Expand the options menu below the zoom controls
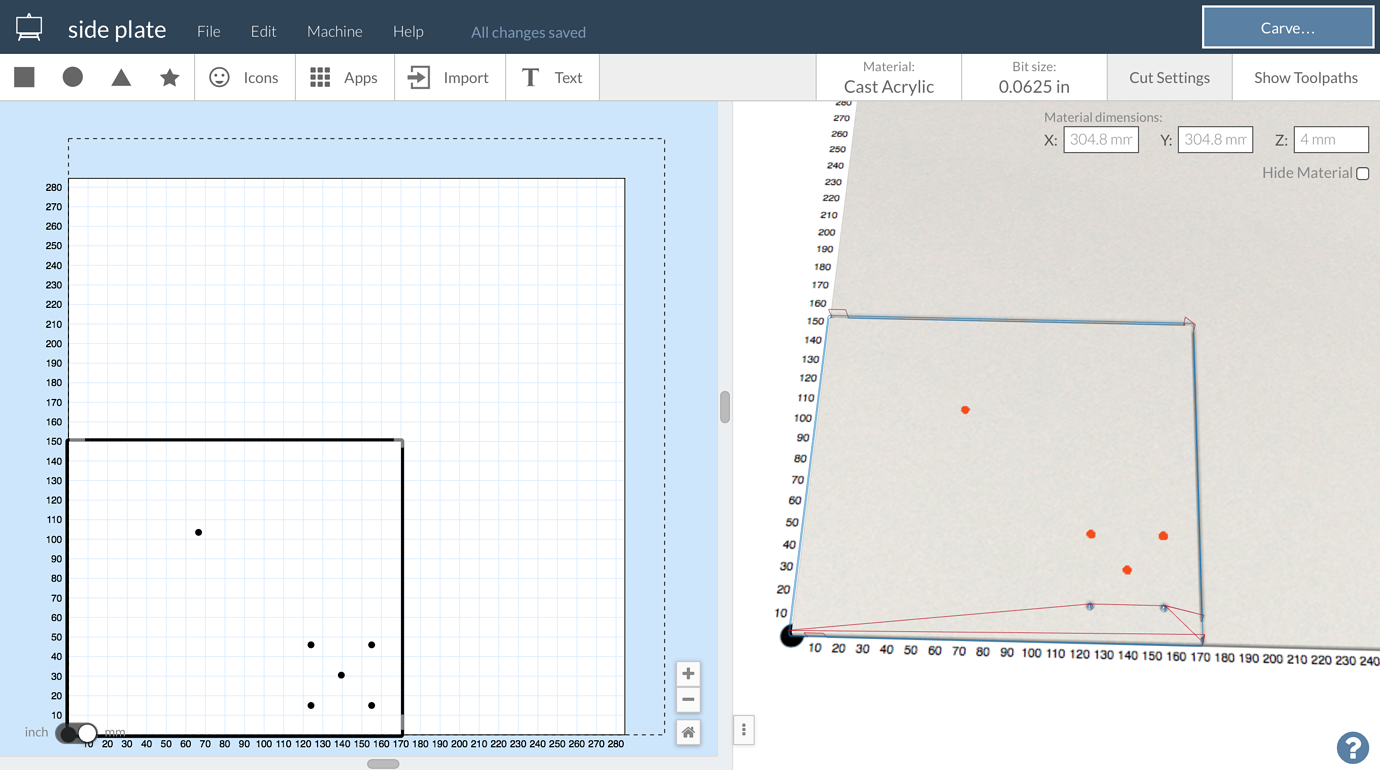The image size is (1380, 770). pos(743,731)
